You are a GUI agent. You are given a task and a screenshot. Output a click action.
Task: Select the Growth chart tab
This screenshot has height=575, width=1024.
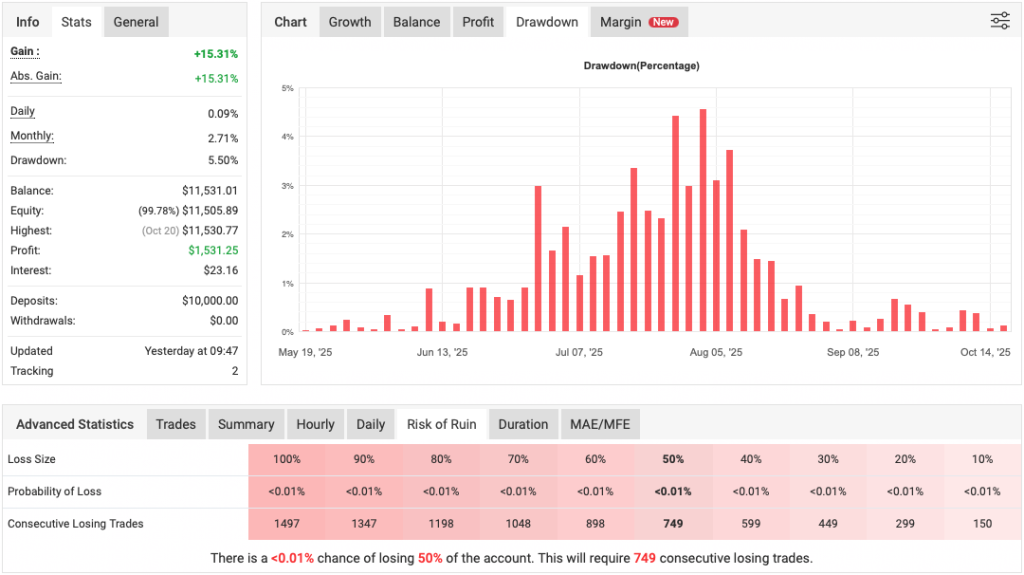350,22
